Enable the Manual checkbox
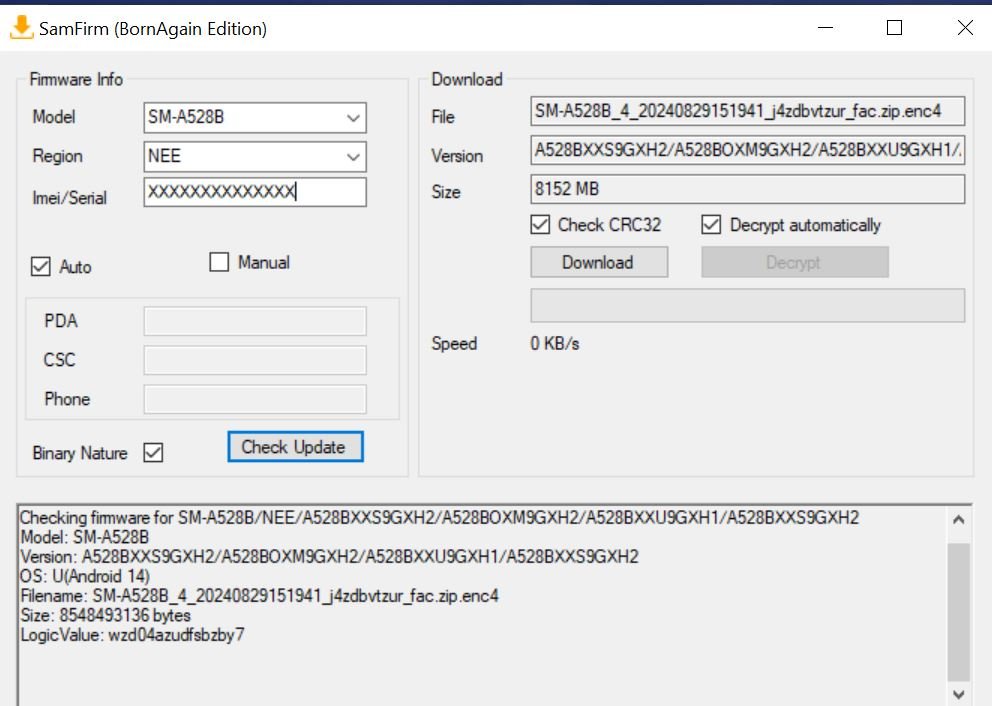 [x=219, y=262]
